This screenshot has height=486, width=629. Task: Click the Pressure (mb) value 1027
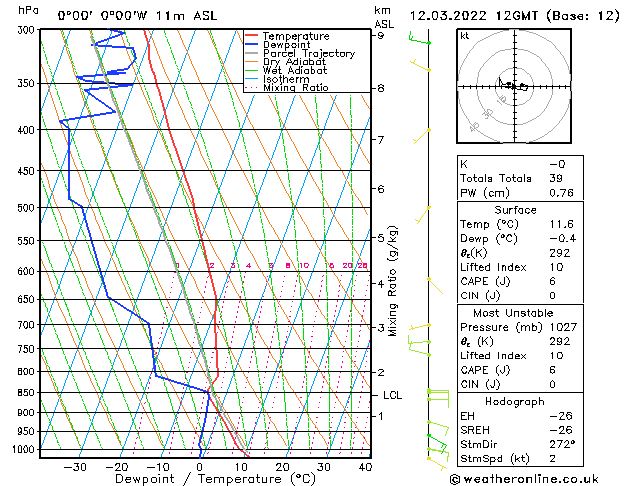[x=563, y=327]
